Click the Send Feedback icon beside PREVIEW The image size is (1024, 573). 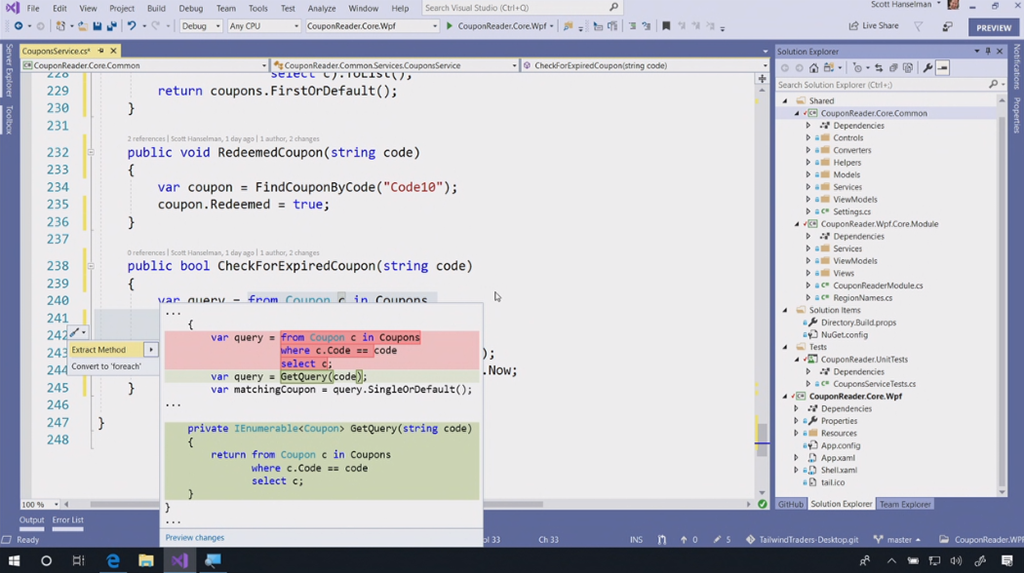tap(945, 27)
